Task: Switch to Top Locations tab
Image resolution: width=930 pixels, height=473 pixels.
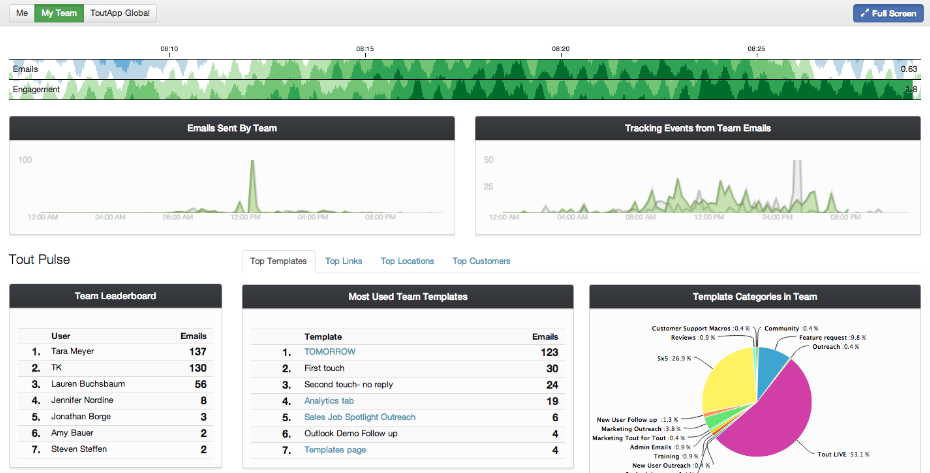Action: coord(407,261)
